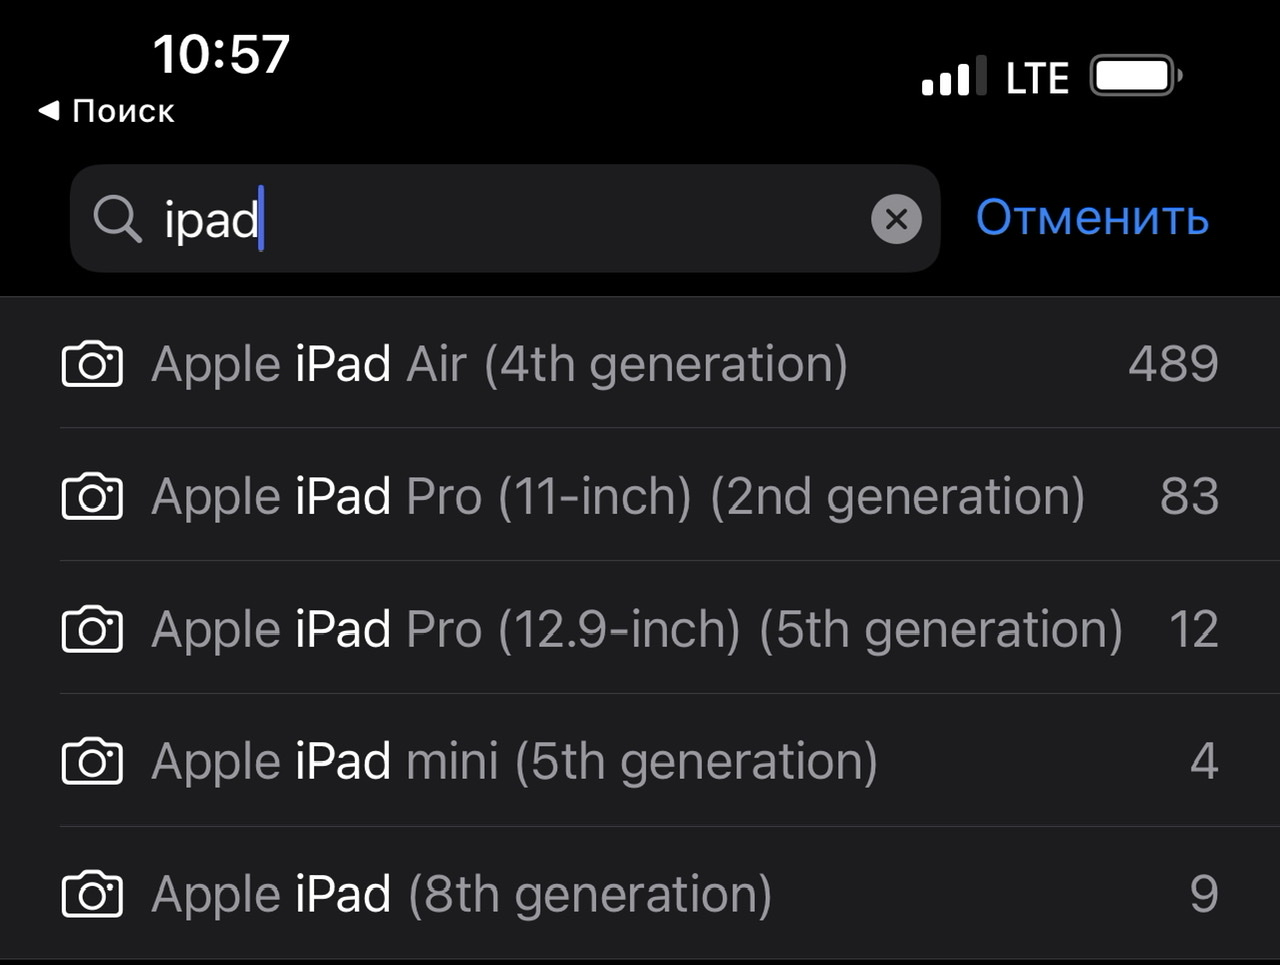Screen dimensions: 1280x965
Task: Go back to Поиск app
Action: tap(107, 111)
